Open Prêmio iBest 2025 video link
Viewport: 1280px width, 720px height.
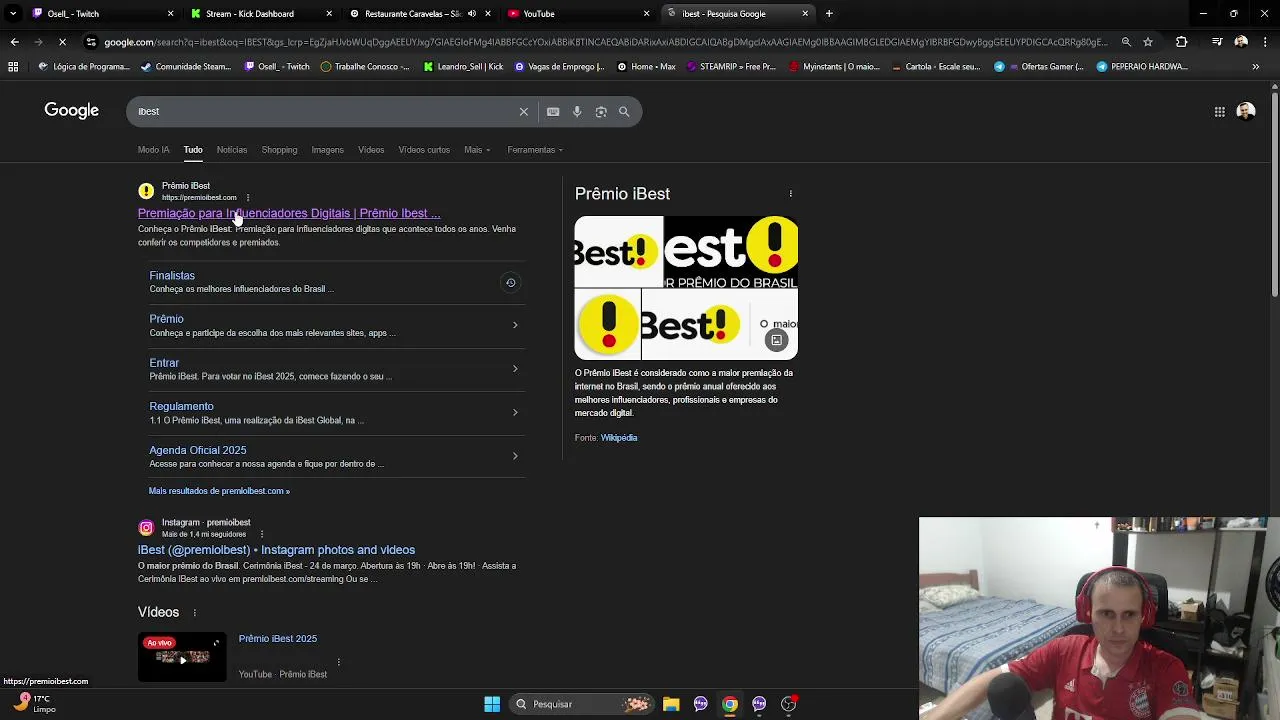coord(278,639)
